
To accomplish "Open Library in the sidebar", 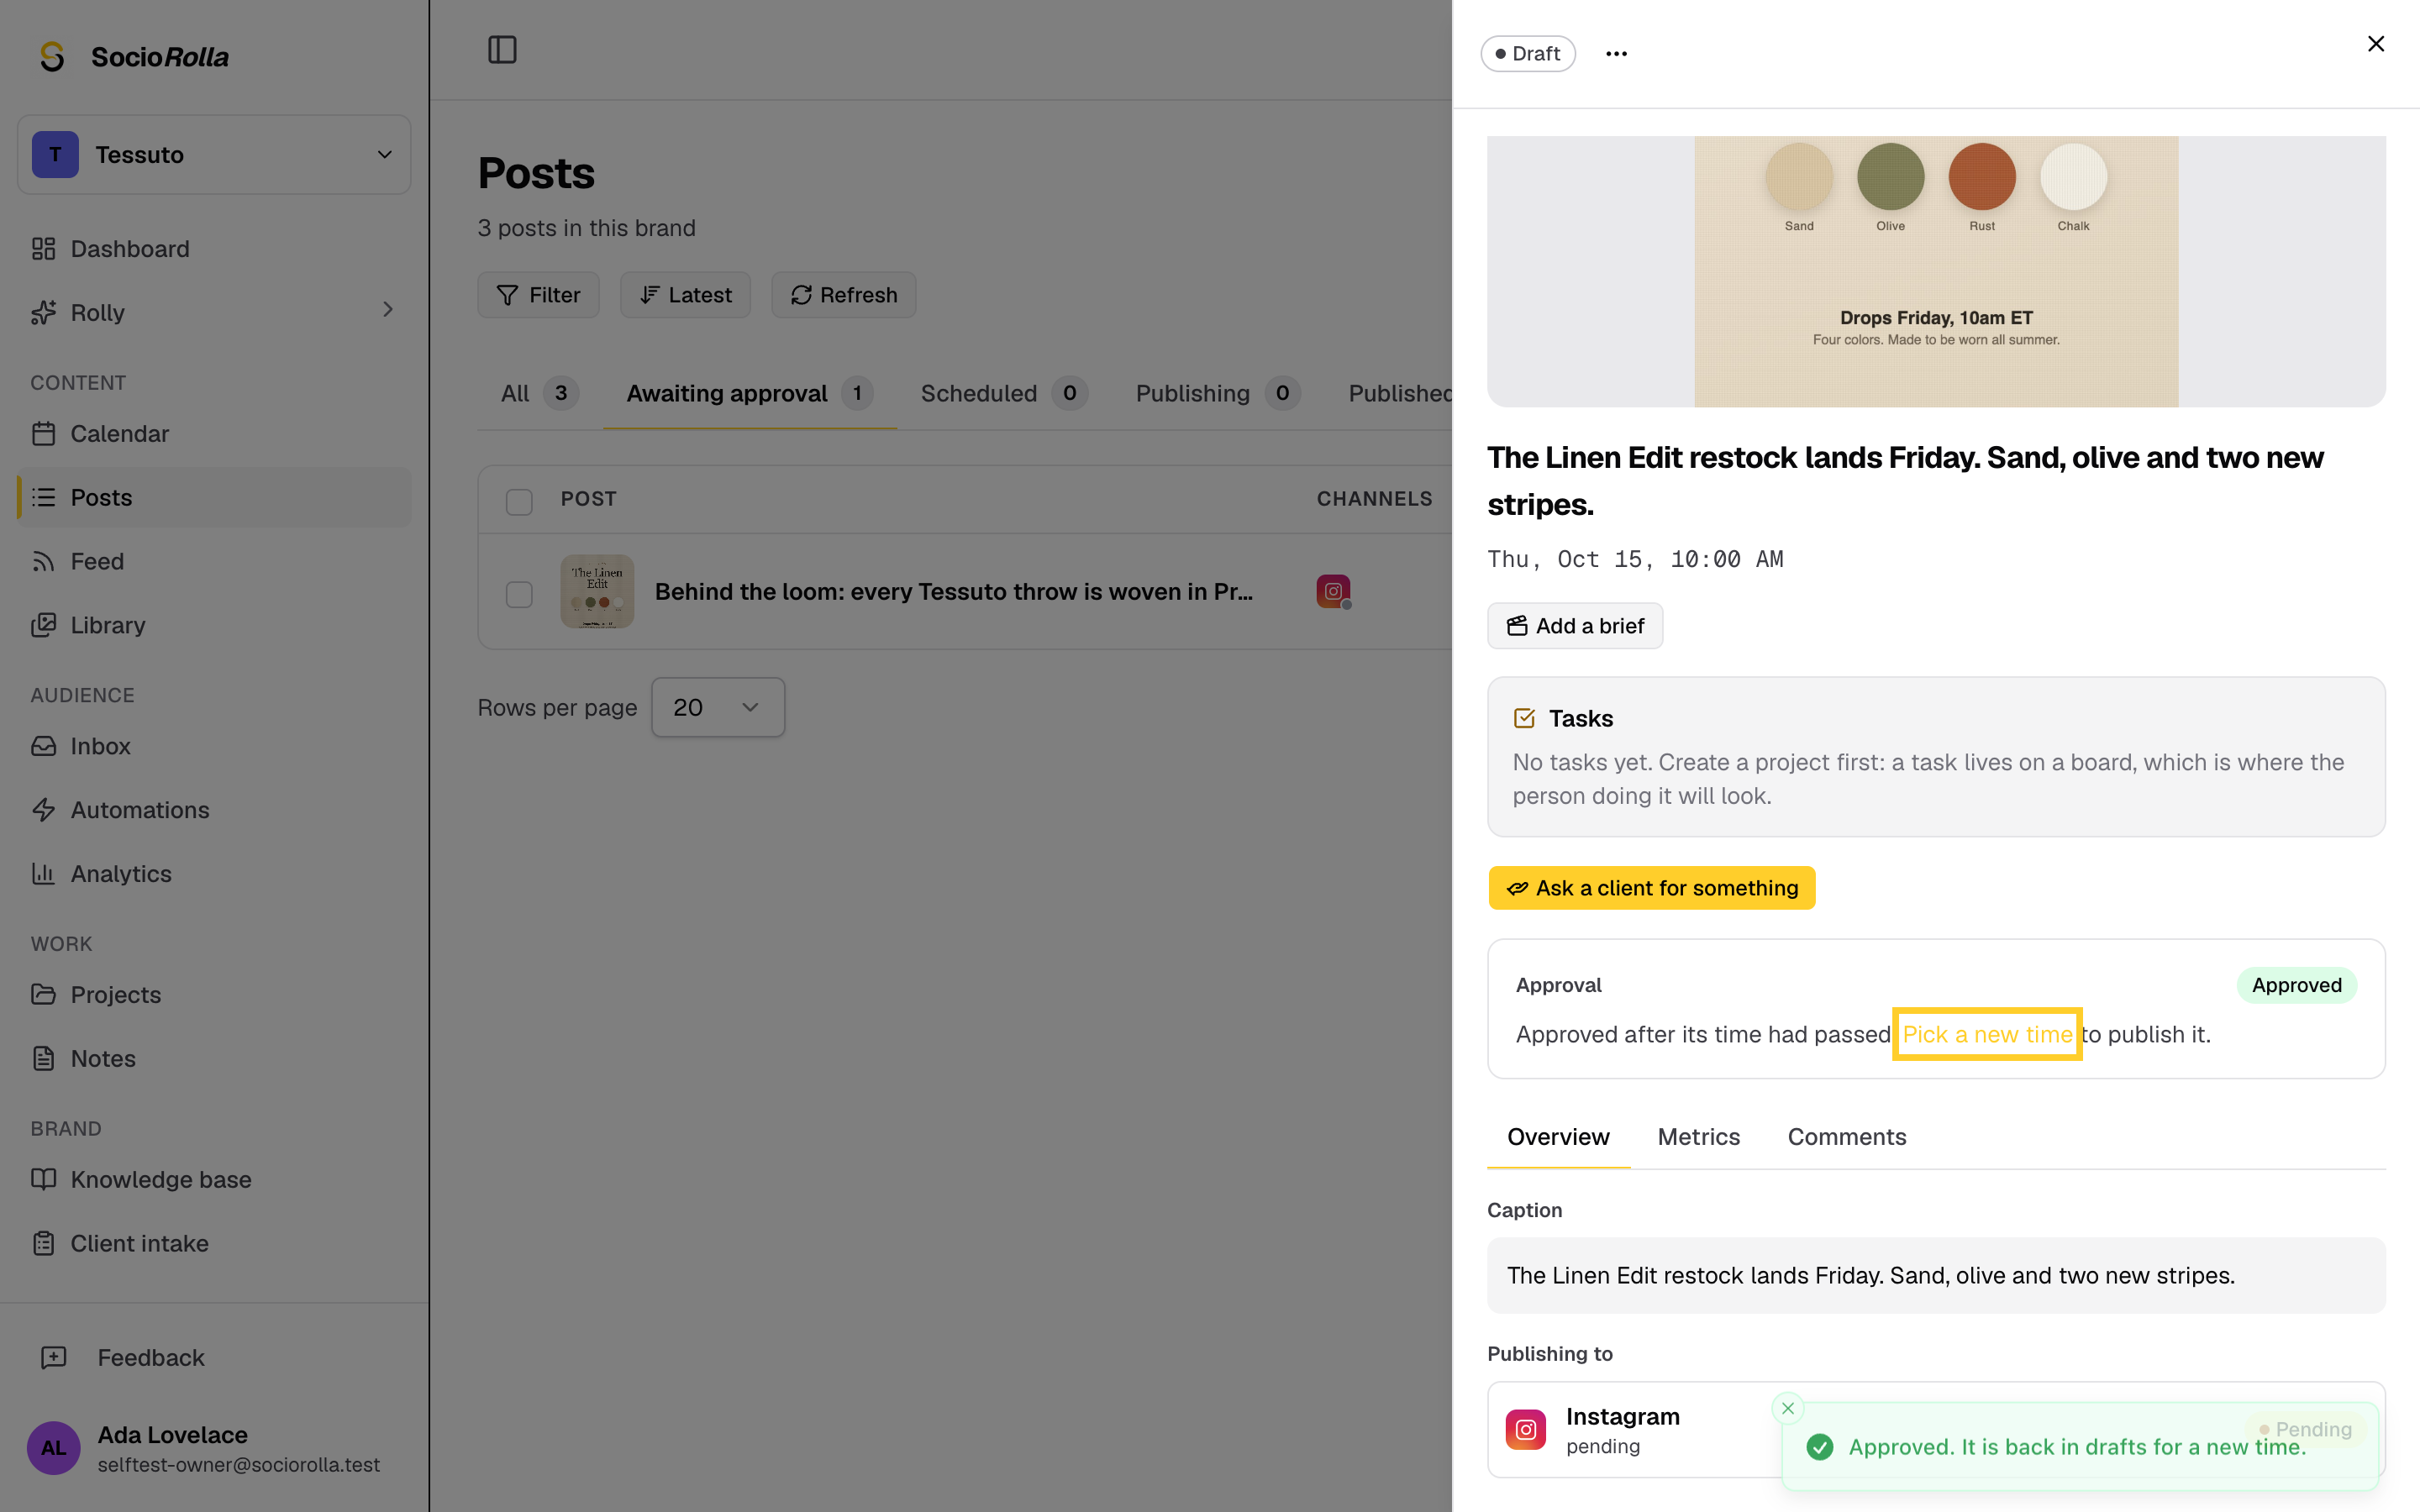I will pos(214,625).
